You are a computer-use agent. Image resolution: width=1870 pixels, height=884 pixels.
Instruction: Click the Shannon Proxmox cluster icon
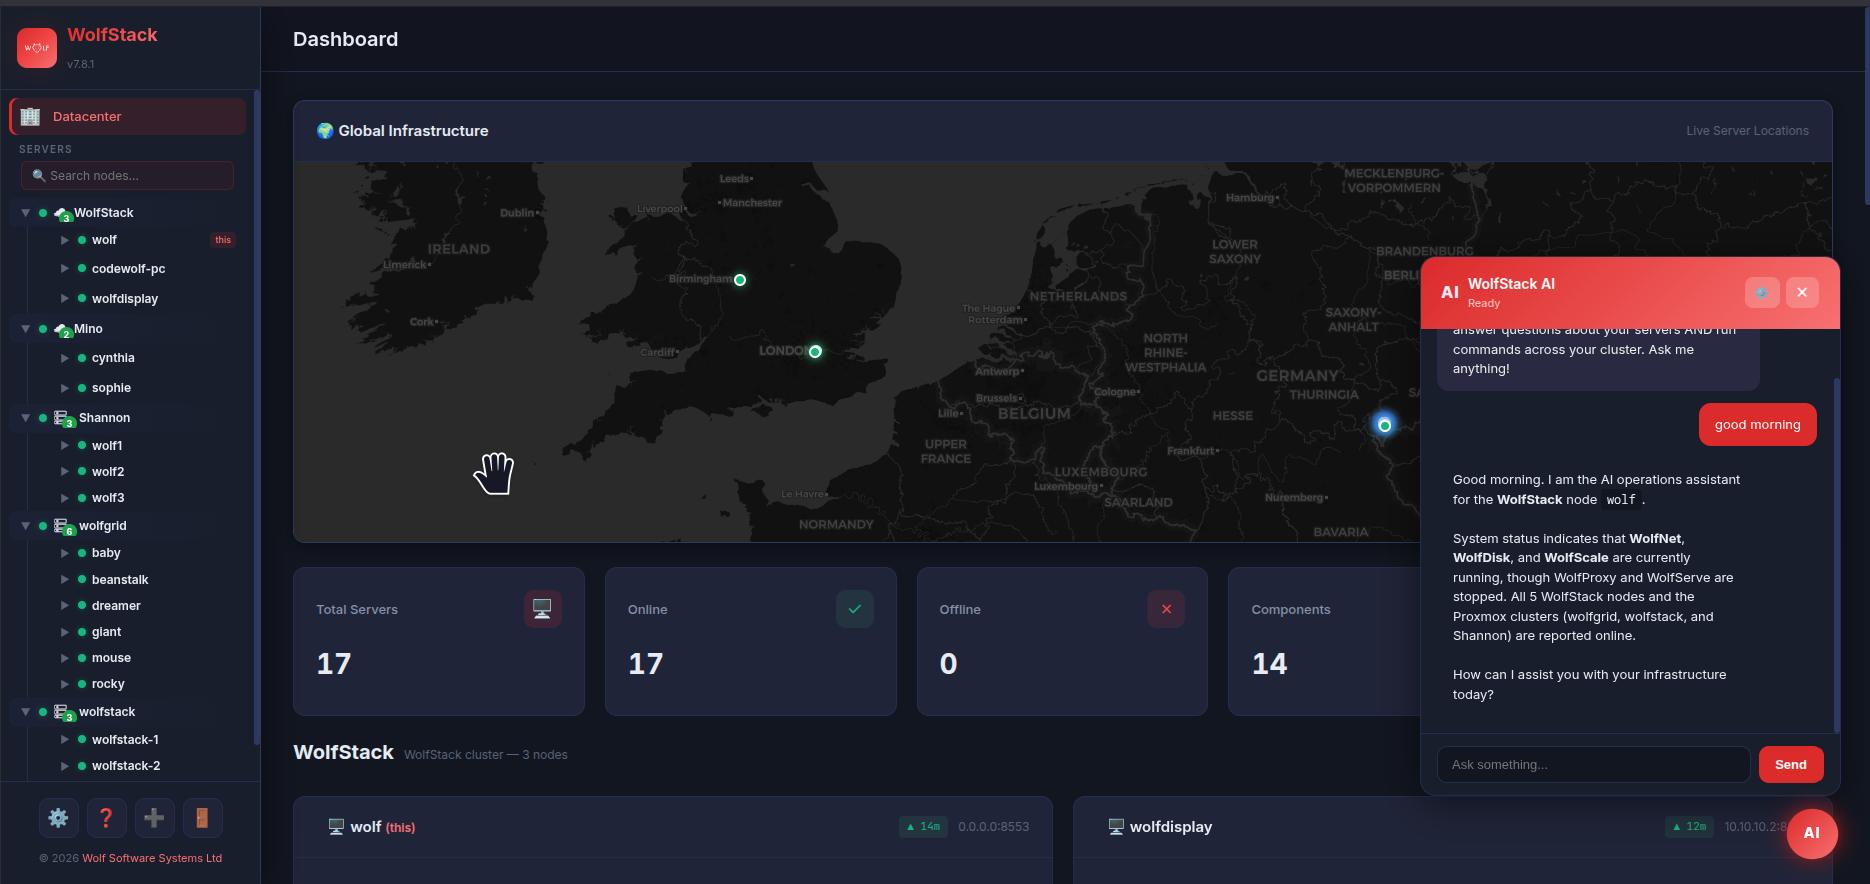click(x=64, y=419)
